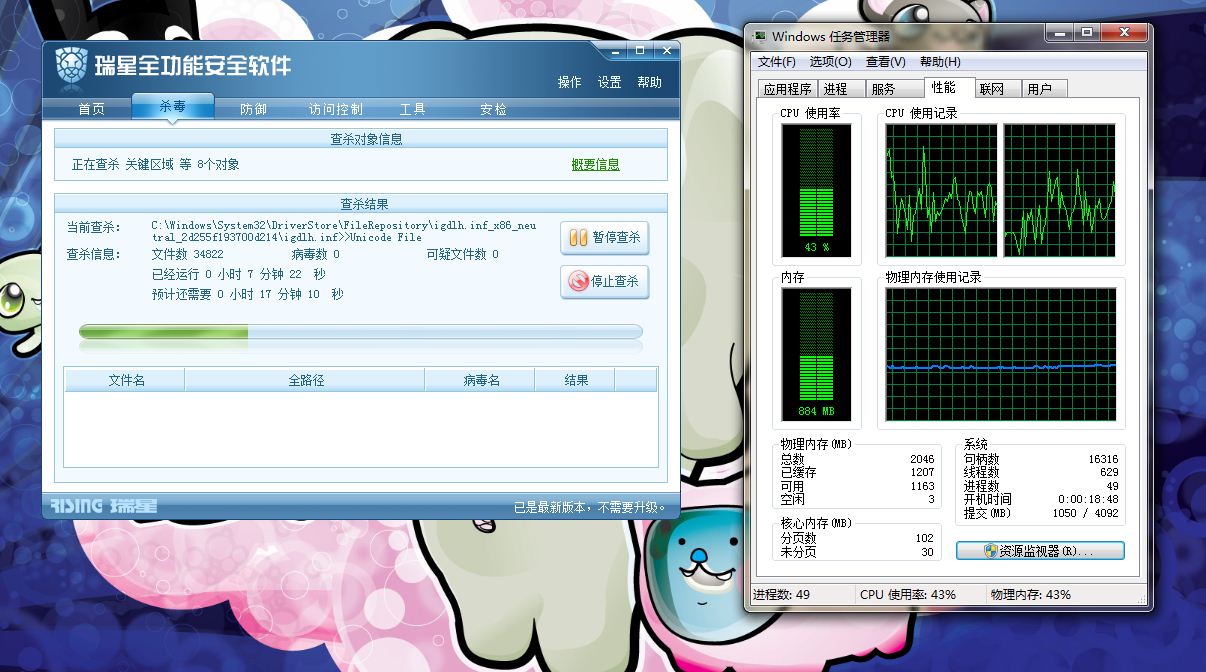Open Task Manager 选项(O) menu

[x=830, y=62]
